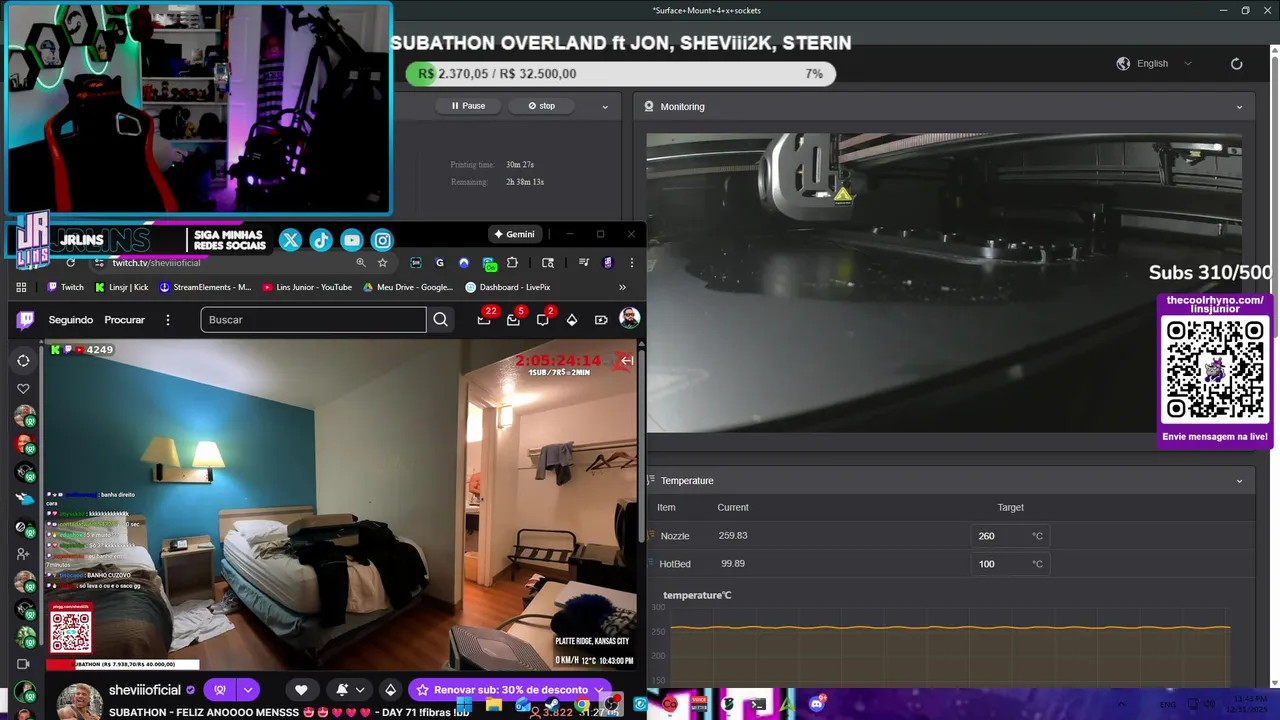The image size is (1280, 720).
Task: Click the Gemini button in Chrome
Action: pyautogui.click(x=515, y=234)
